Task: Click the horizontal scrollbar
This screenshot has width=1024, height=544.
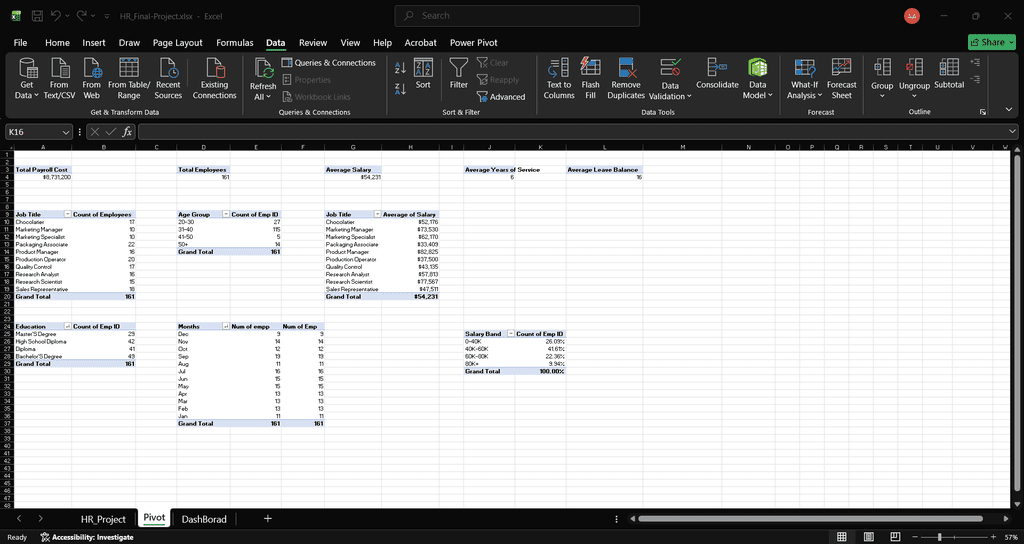Action: [x=810, y=519]
